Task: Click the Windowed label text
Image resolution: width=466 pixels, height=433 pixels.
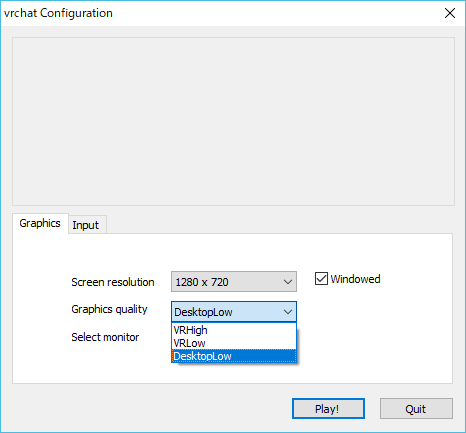Action: click(x=355, y=279)
